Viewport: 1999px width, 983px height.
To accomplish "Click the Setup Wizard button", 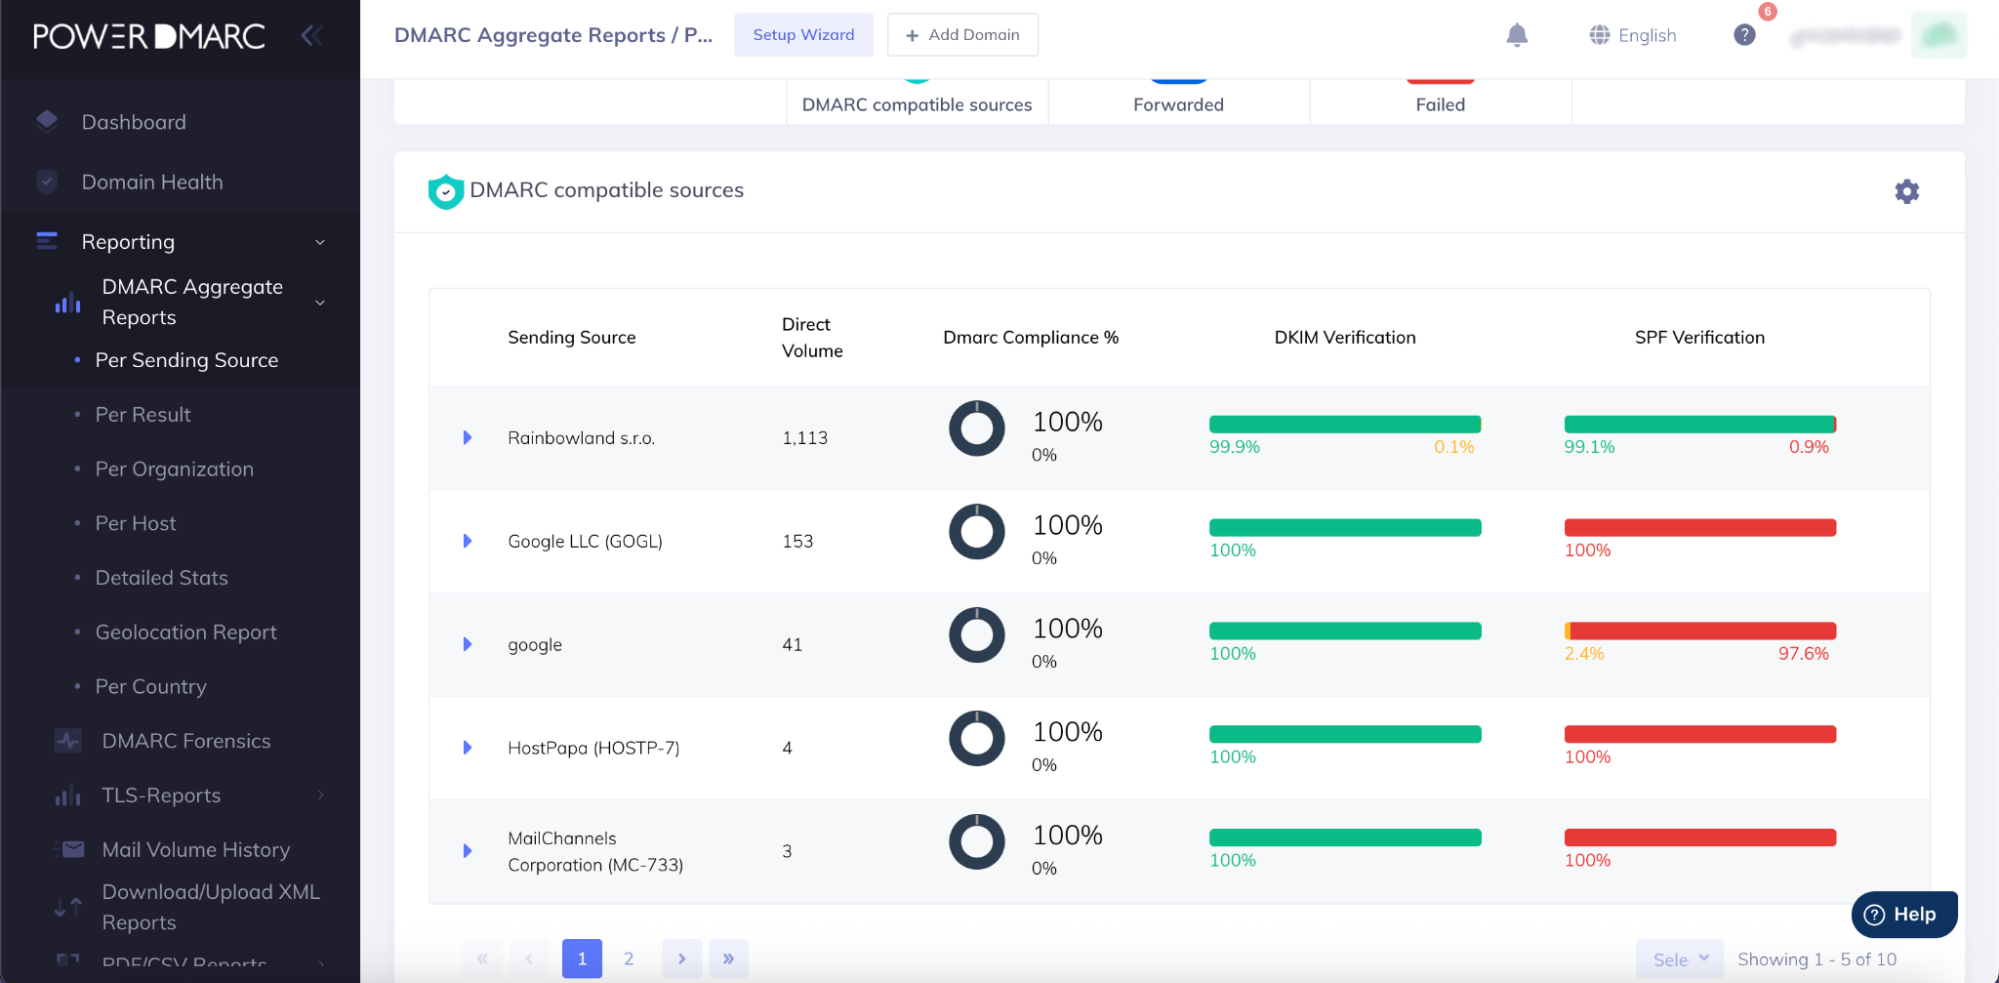I will click(x=803, y=35).
